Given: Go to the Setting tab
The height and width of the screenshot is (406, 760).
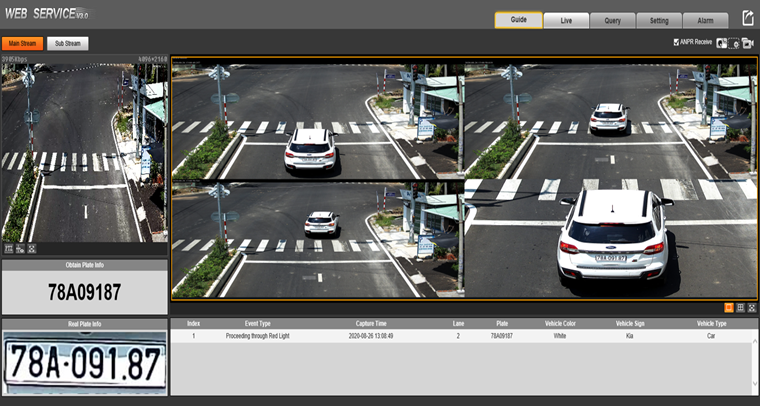Looking at the screenshot, I should [659, 20].
